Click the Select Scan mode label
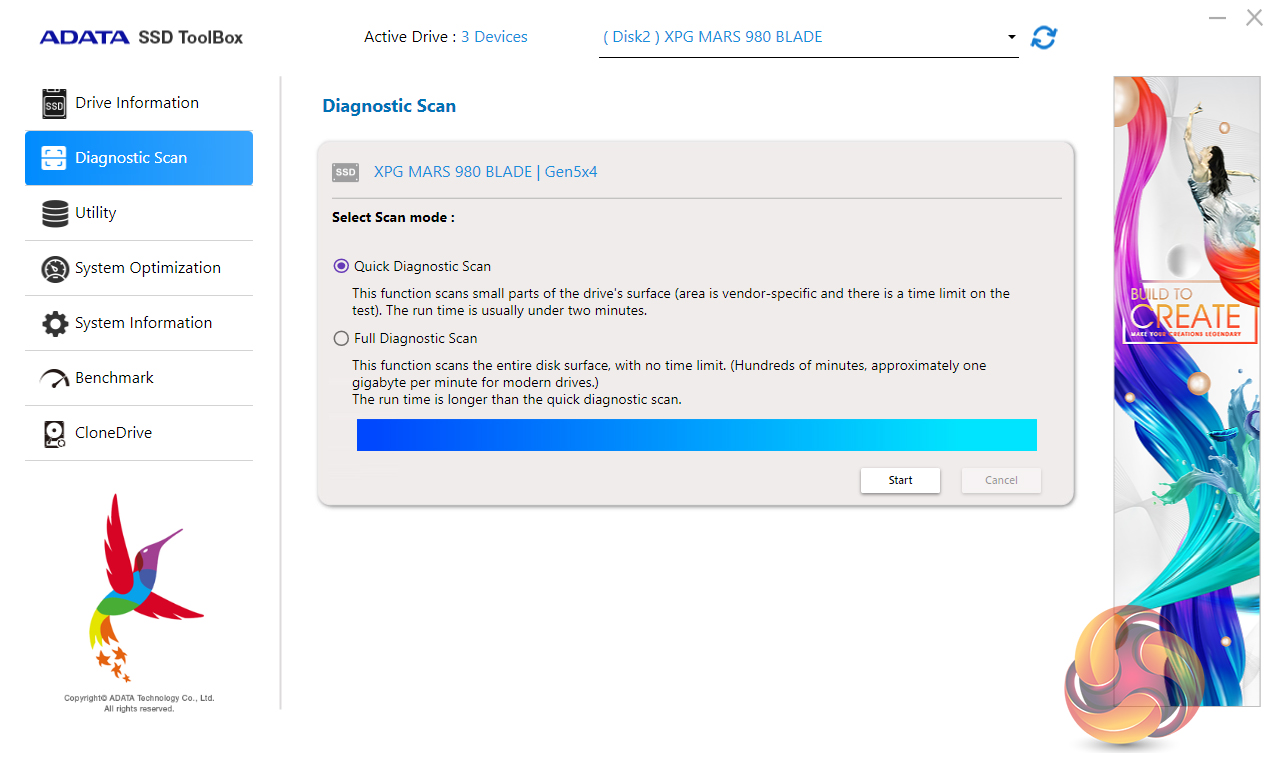 coord(393,217)
